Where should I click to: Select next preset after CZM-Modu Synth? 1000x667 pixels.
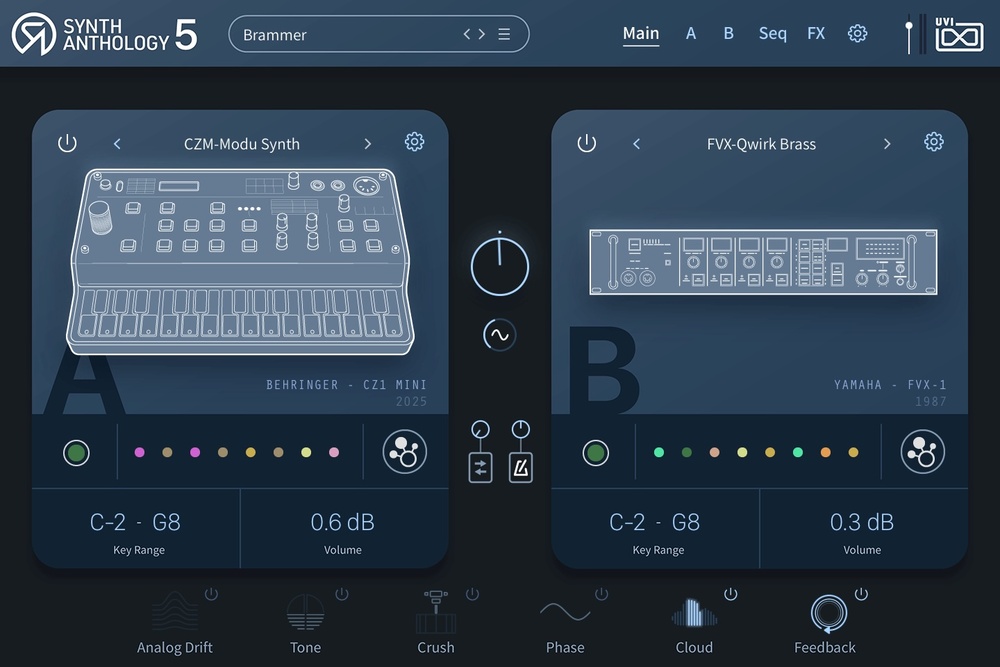tap(367, 144)
